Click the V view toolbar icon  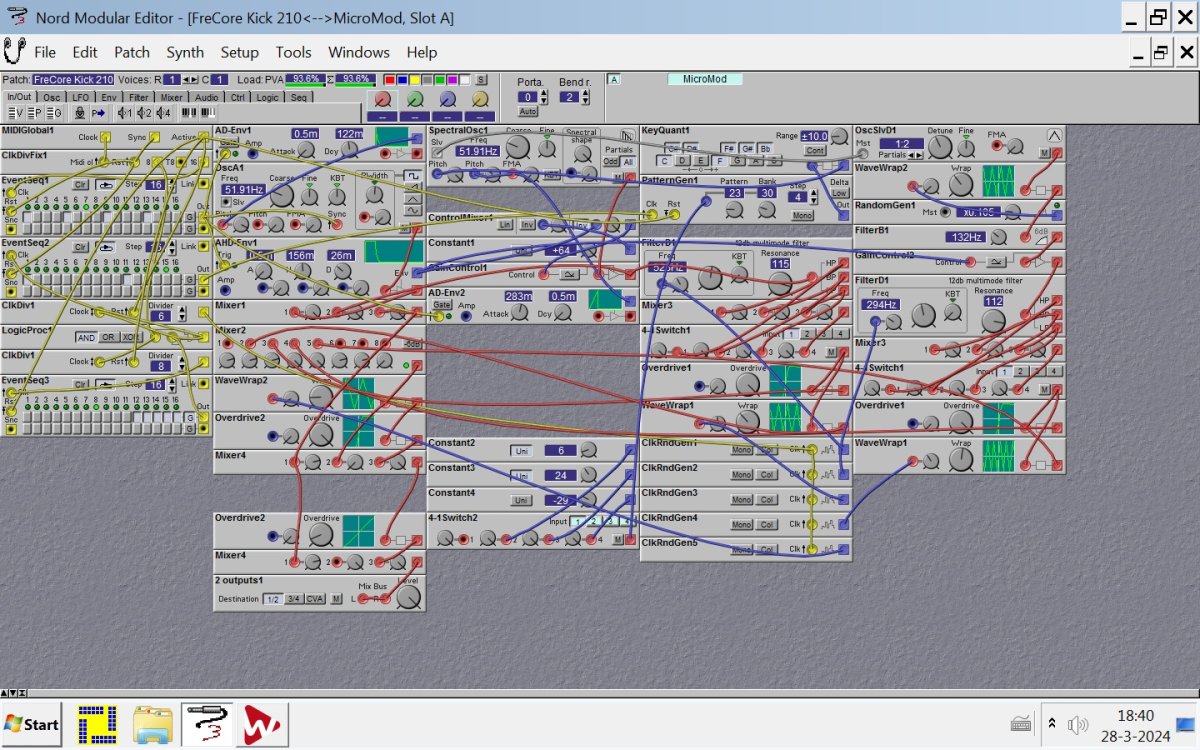16,113
